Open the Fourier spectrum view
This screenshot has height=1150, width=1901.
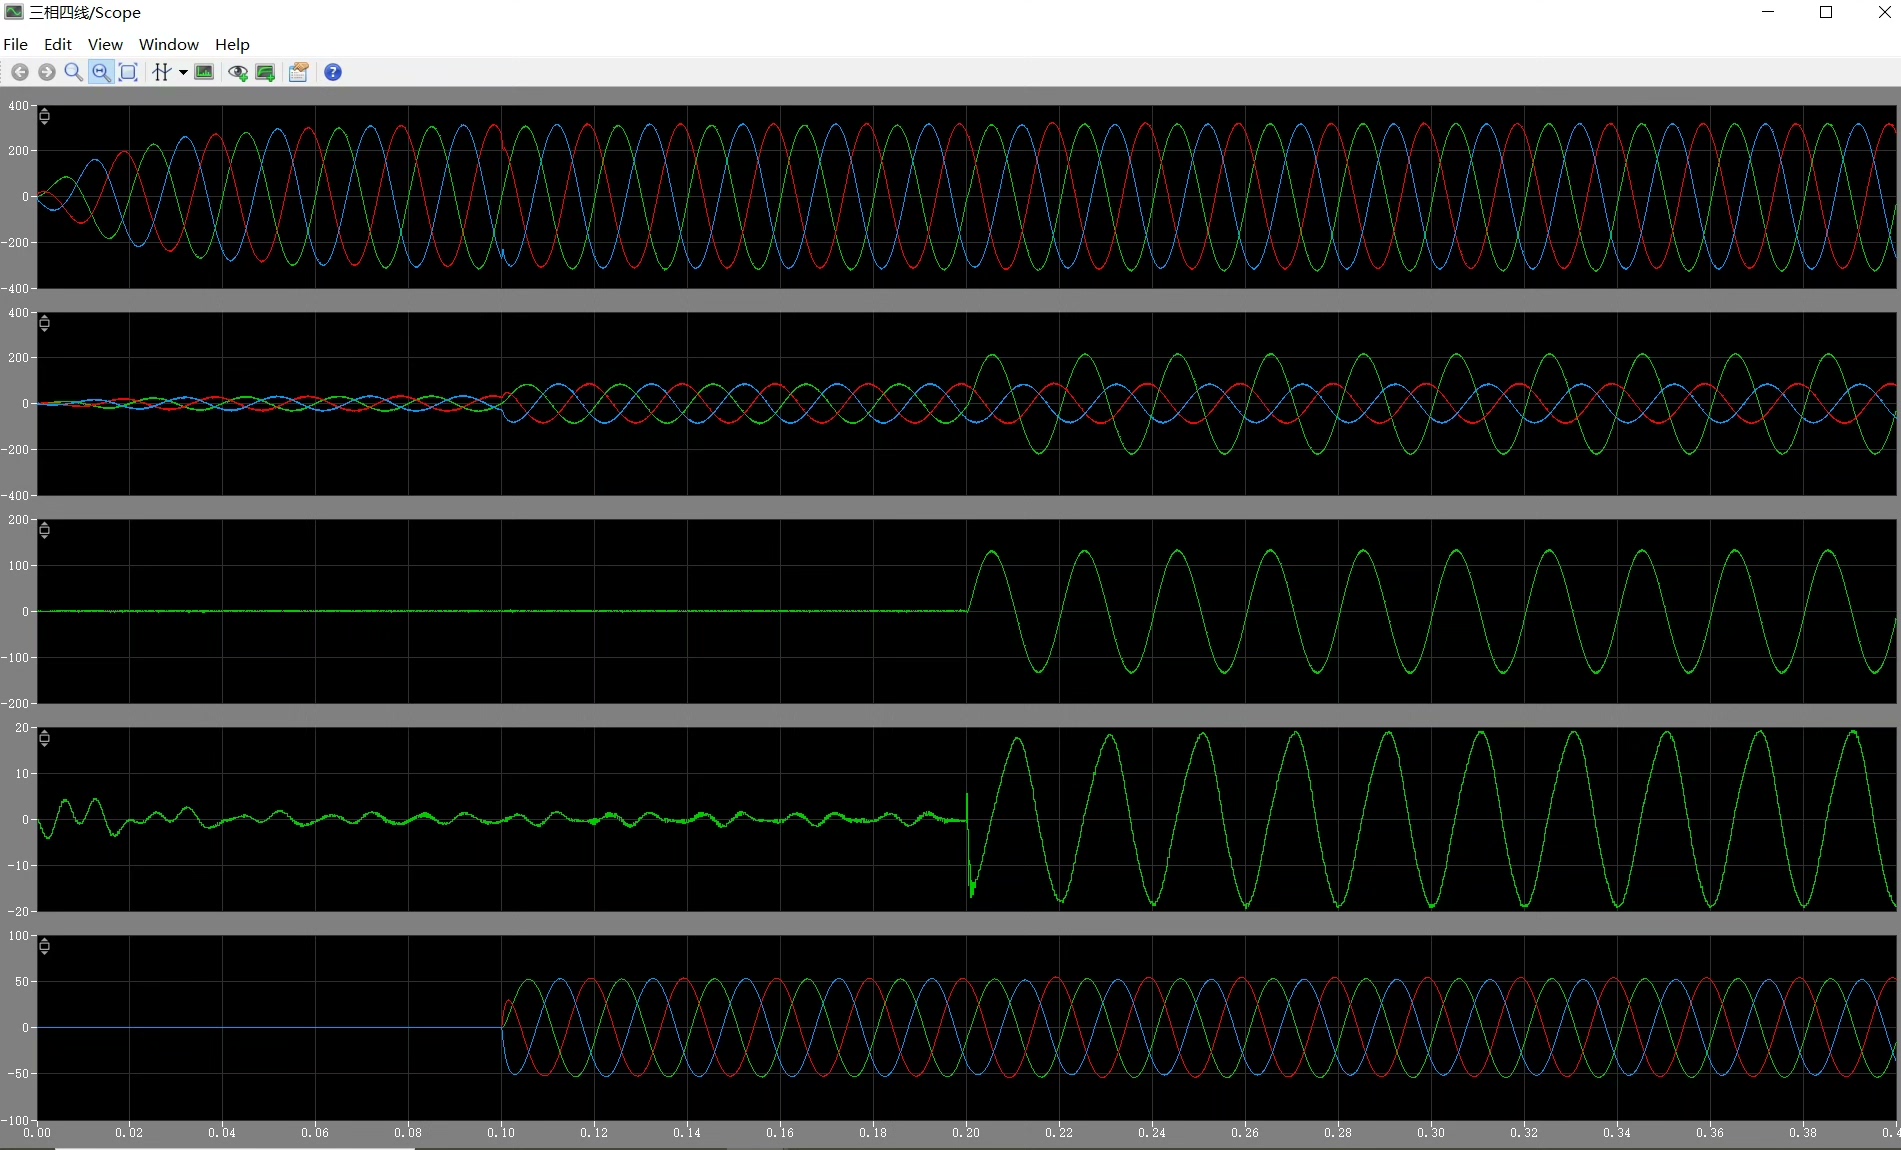[204, 72]
